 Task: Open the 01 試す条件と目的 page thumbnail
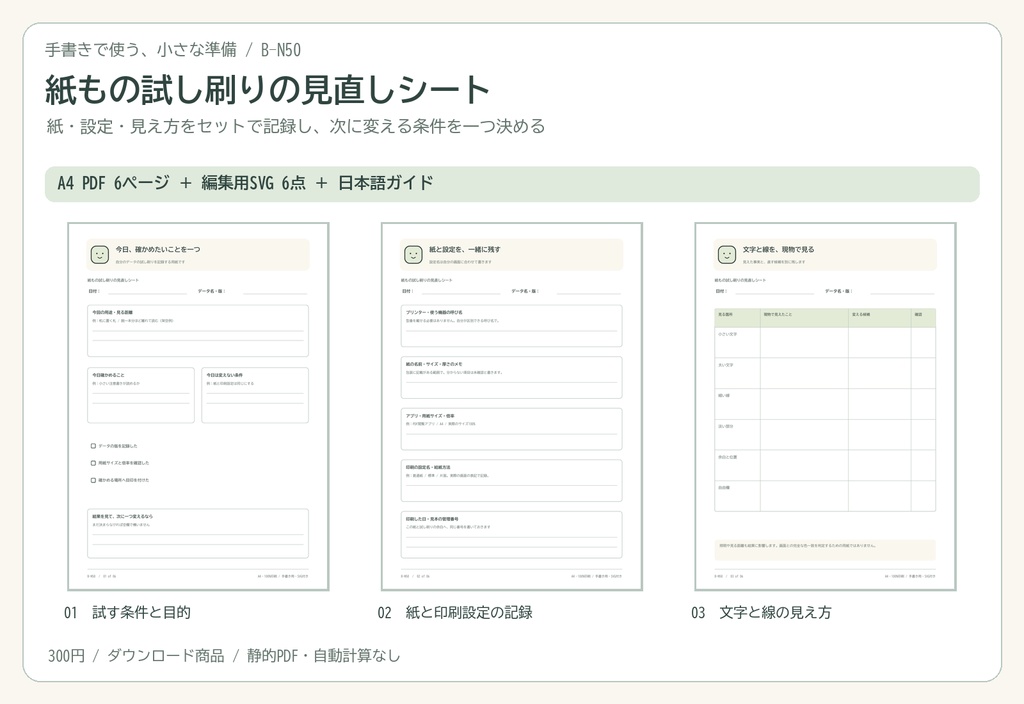click(x=198, y=406)
